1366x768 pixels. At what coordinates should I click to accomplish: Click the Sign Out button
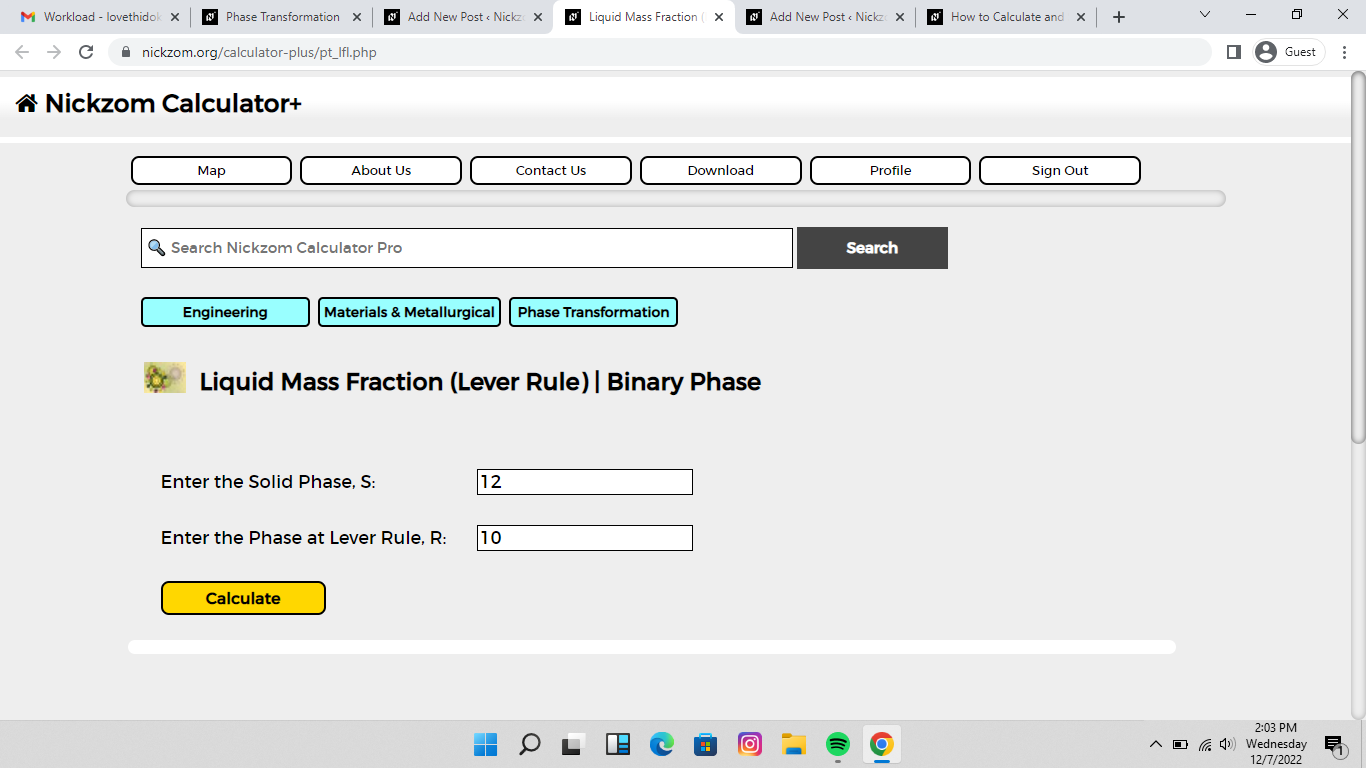point(1060,170)
